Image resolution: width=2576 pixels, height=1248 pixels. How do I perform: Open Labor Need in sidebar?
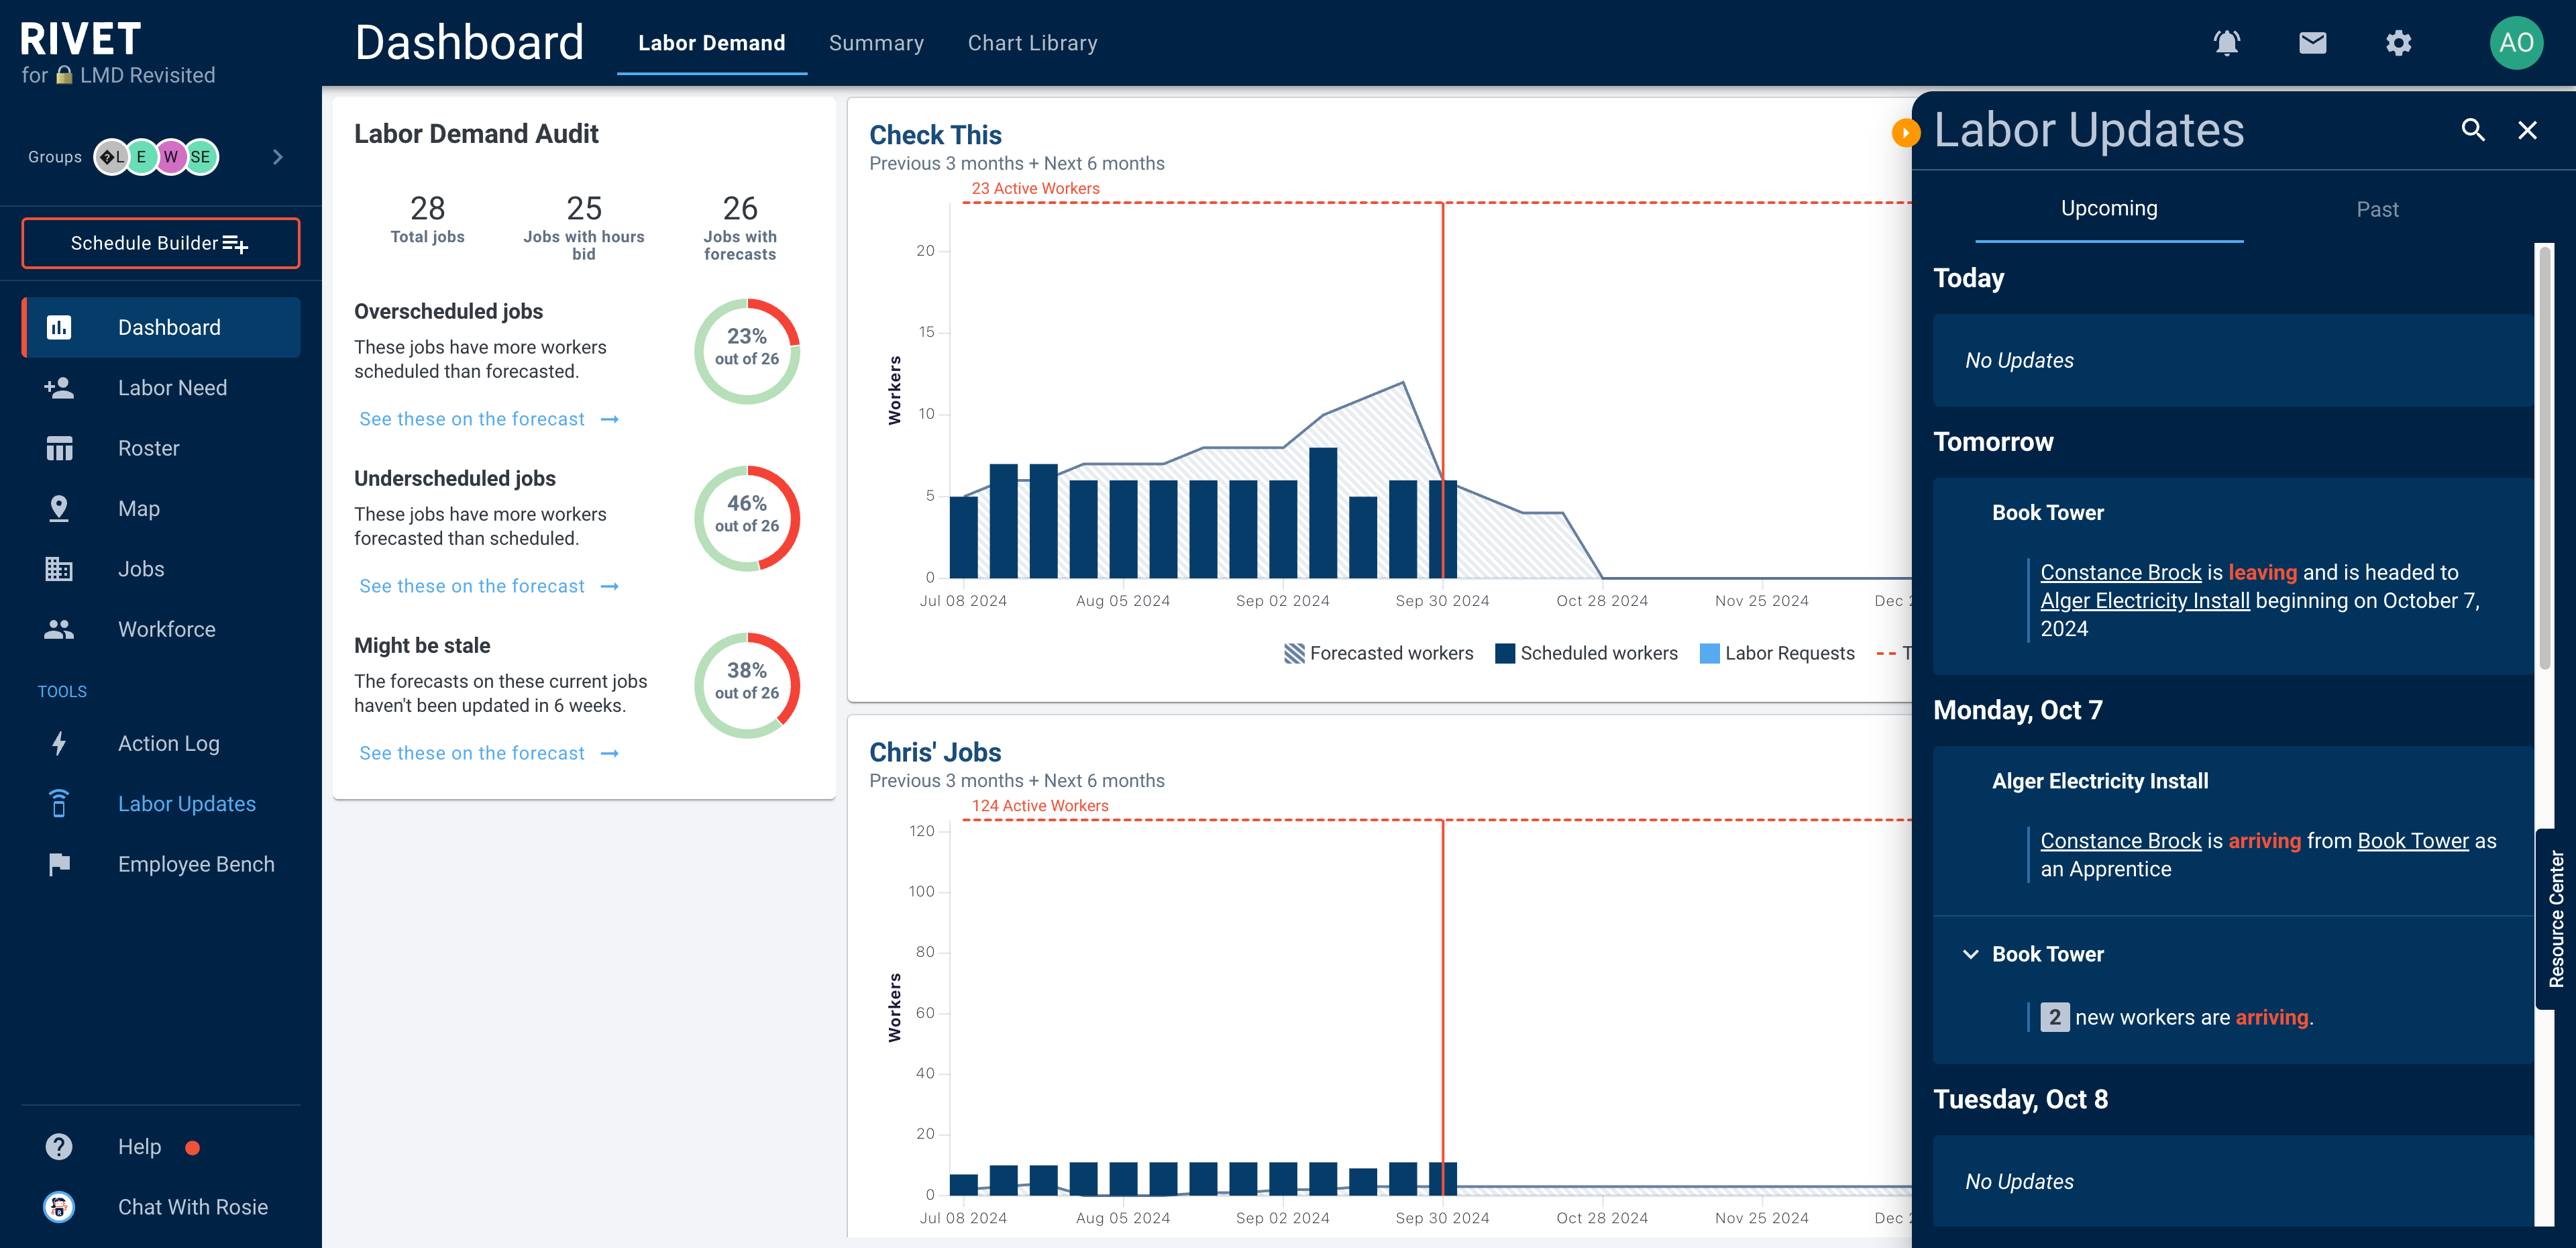click(160, 387)
